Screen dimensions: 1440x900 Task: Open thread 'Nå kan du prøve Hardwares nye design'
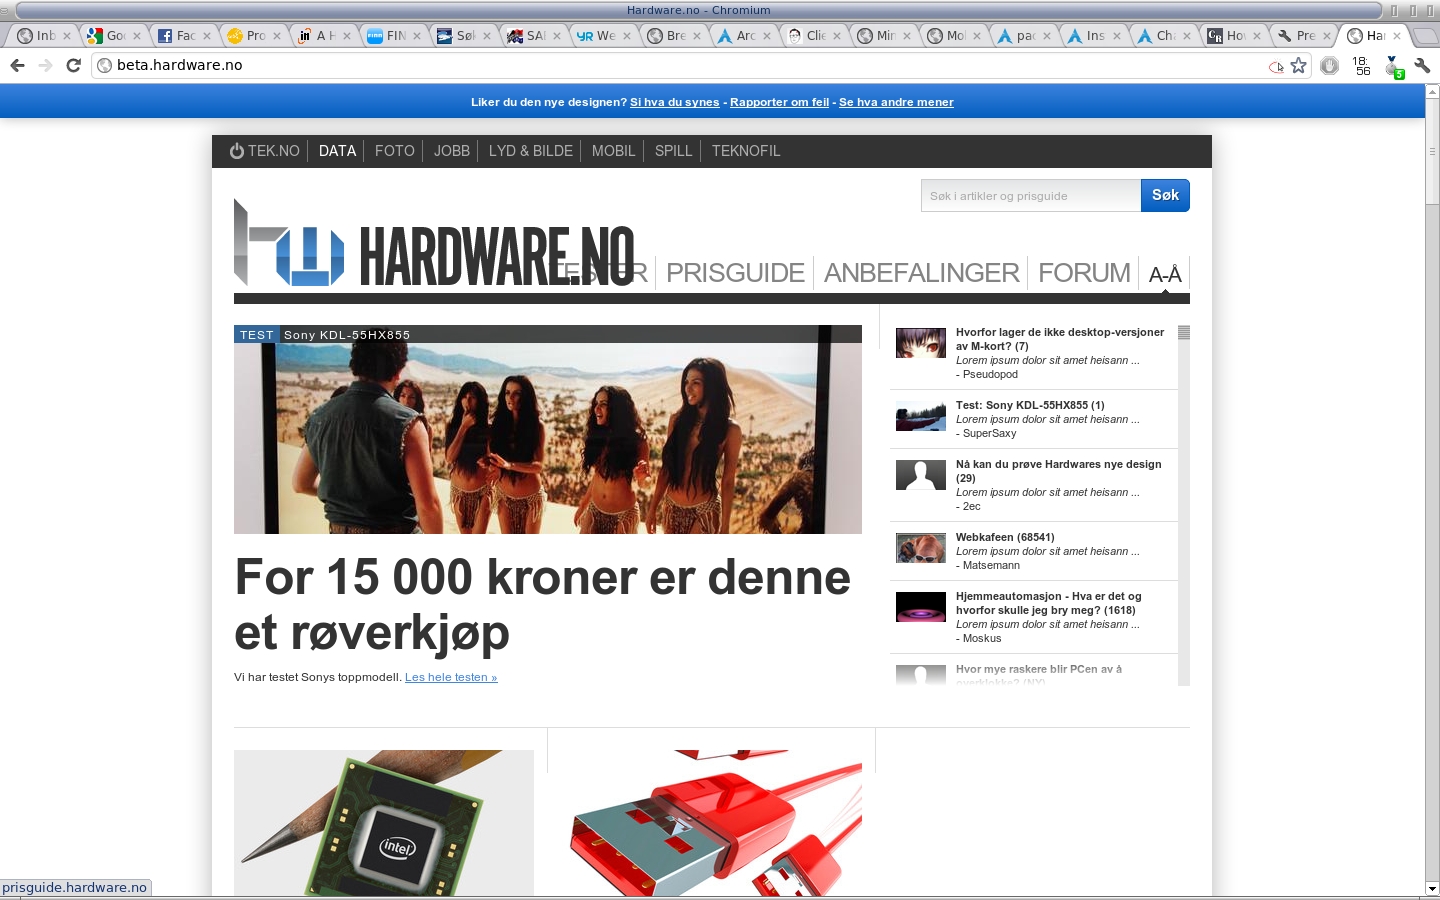point(1059,471)
